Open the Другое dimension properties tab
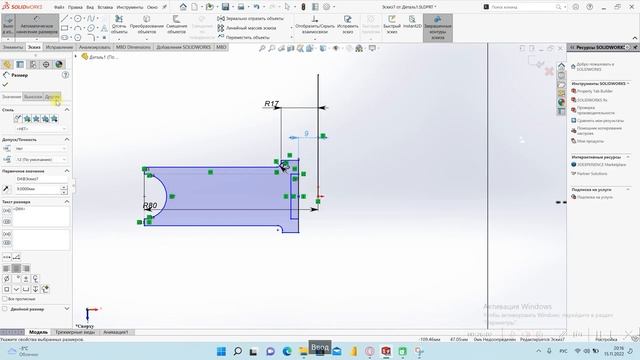The width and height of the screenshot is (640, 360). click(53, 97)
